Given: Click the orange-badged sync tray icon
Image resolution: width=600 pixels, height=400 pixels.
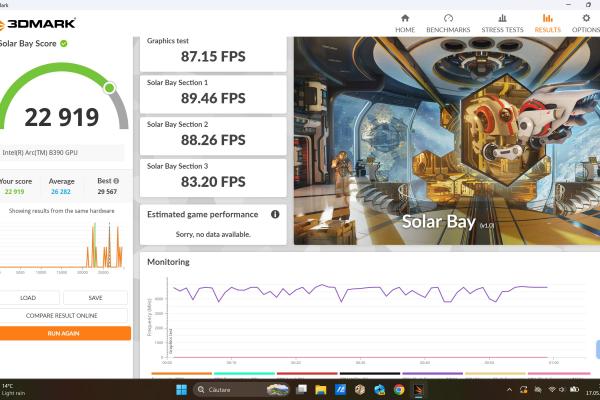Looking at the screenshot, I should pos(523,390).
